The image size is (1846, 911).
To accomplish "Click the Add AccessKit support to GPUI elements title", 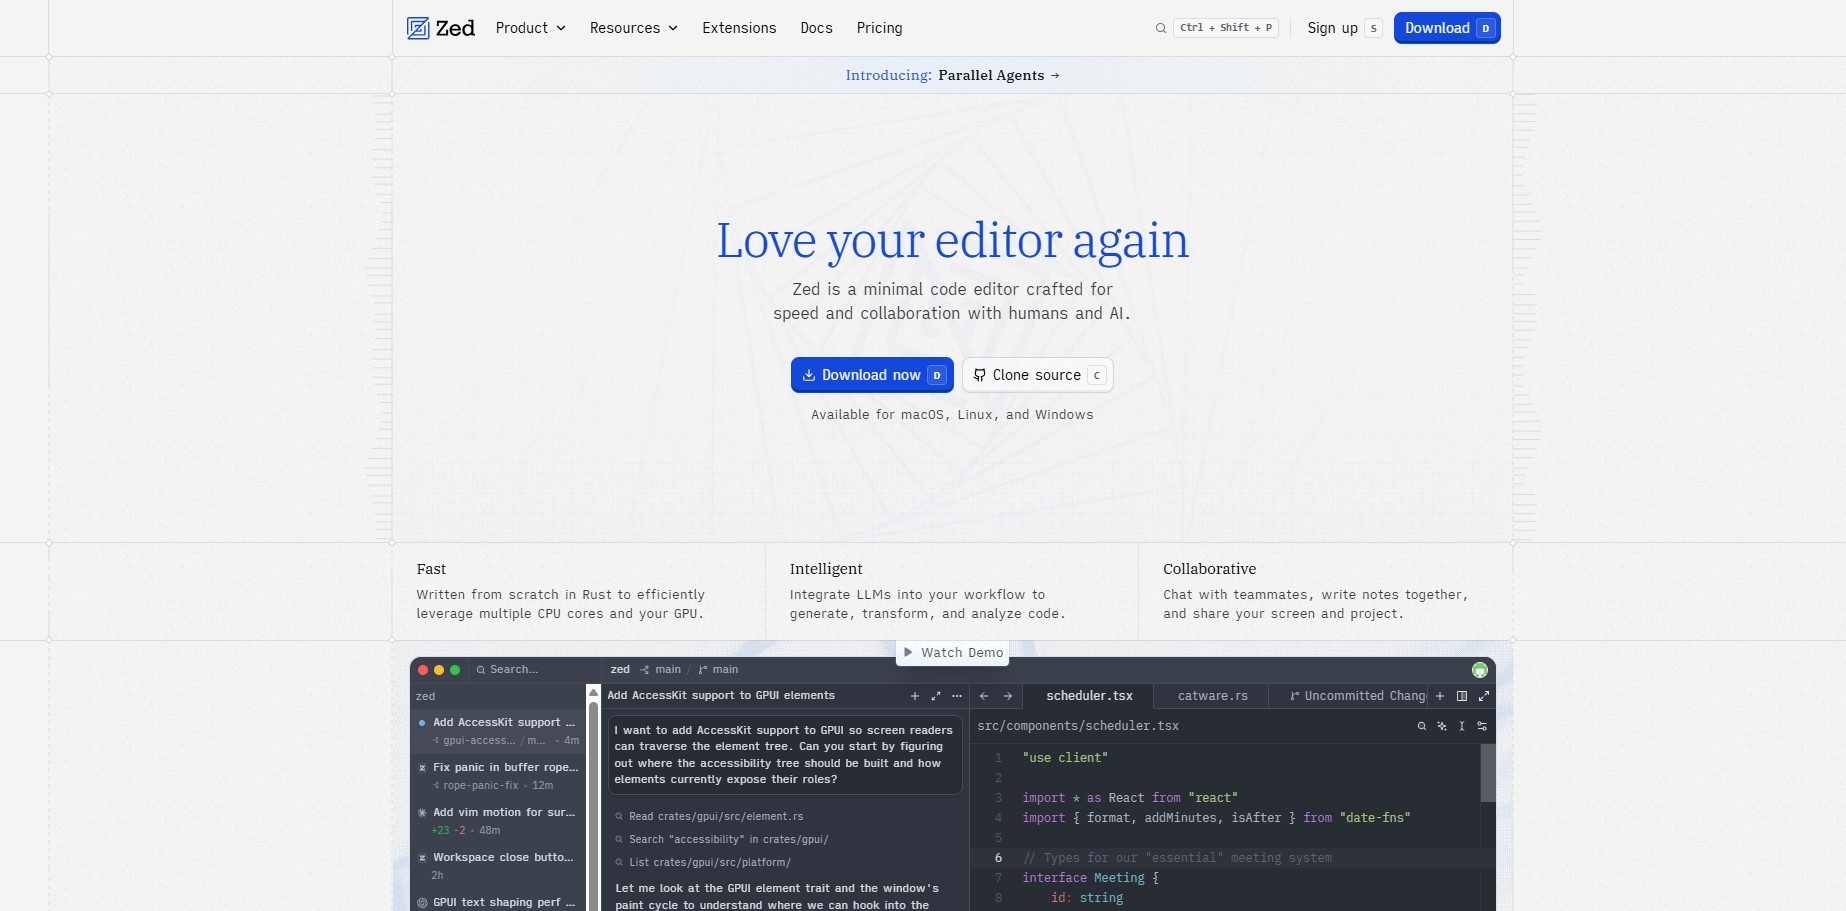I will 721,696.
